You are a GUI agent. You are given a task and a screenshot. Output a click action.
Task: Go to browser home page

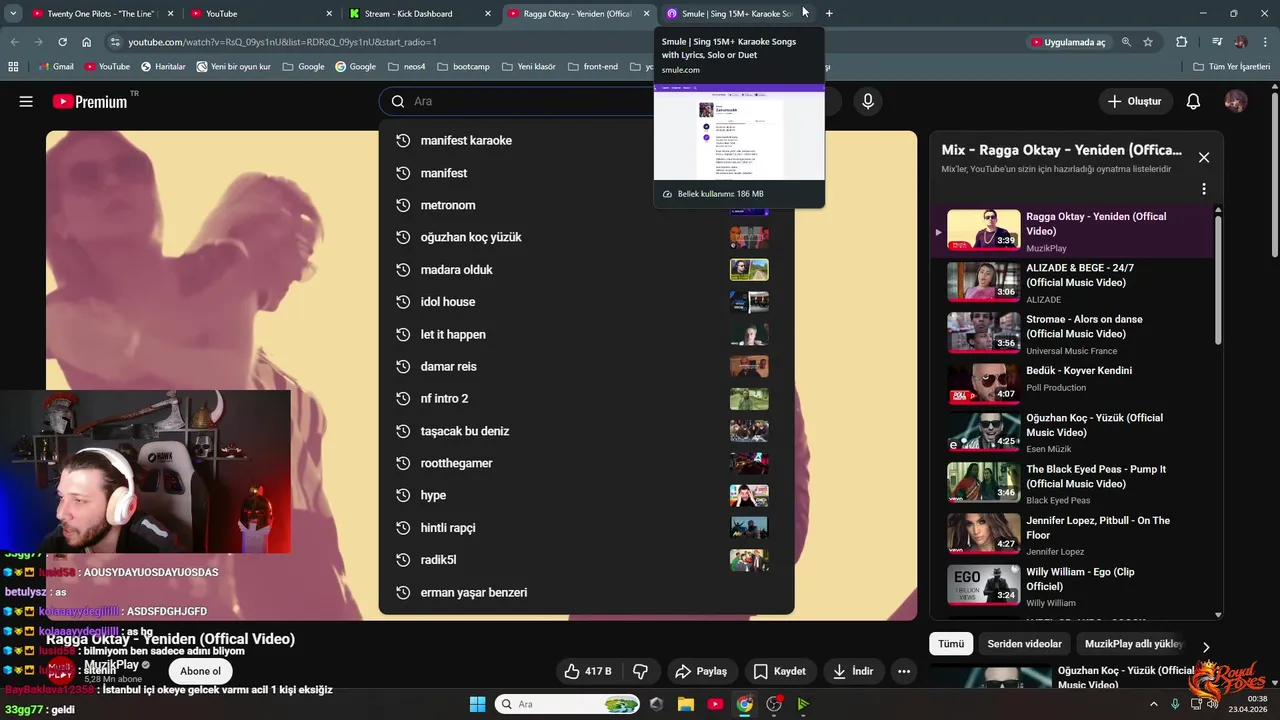tap(86, 42)
